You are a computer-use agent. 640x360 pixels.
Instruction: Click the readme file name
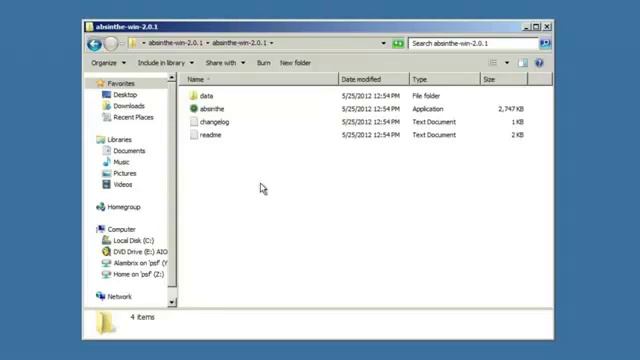click(210, 135)
